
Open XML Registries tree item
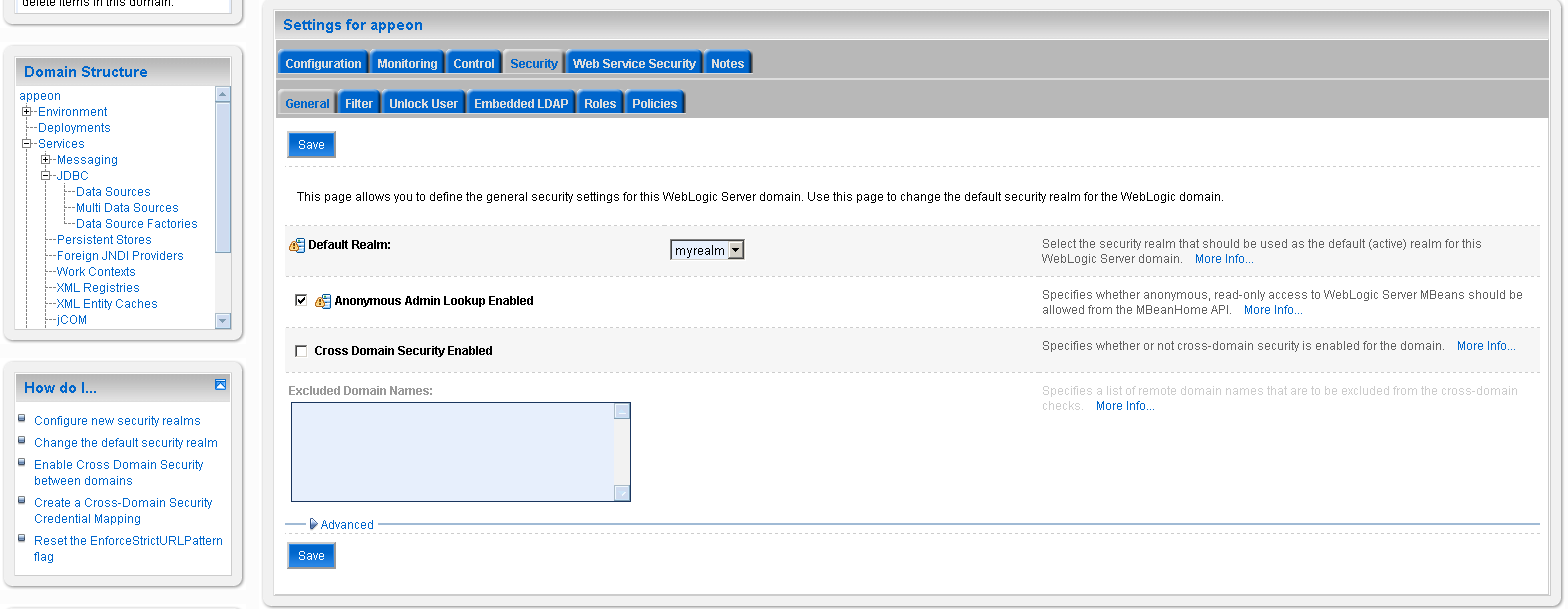coord(98,288)
